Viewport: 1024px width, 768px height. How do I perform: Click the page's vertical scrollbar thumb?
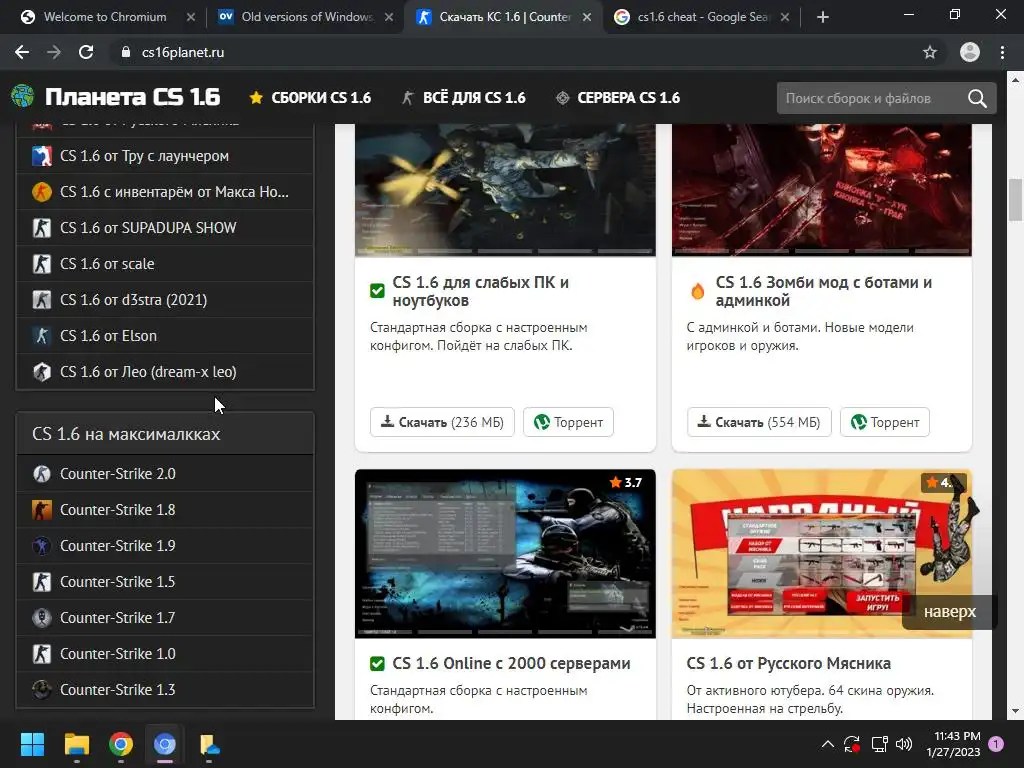(1016, 200)
